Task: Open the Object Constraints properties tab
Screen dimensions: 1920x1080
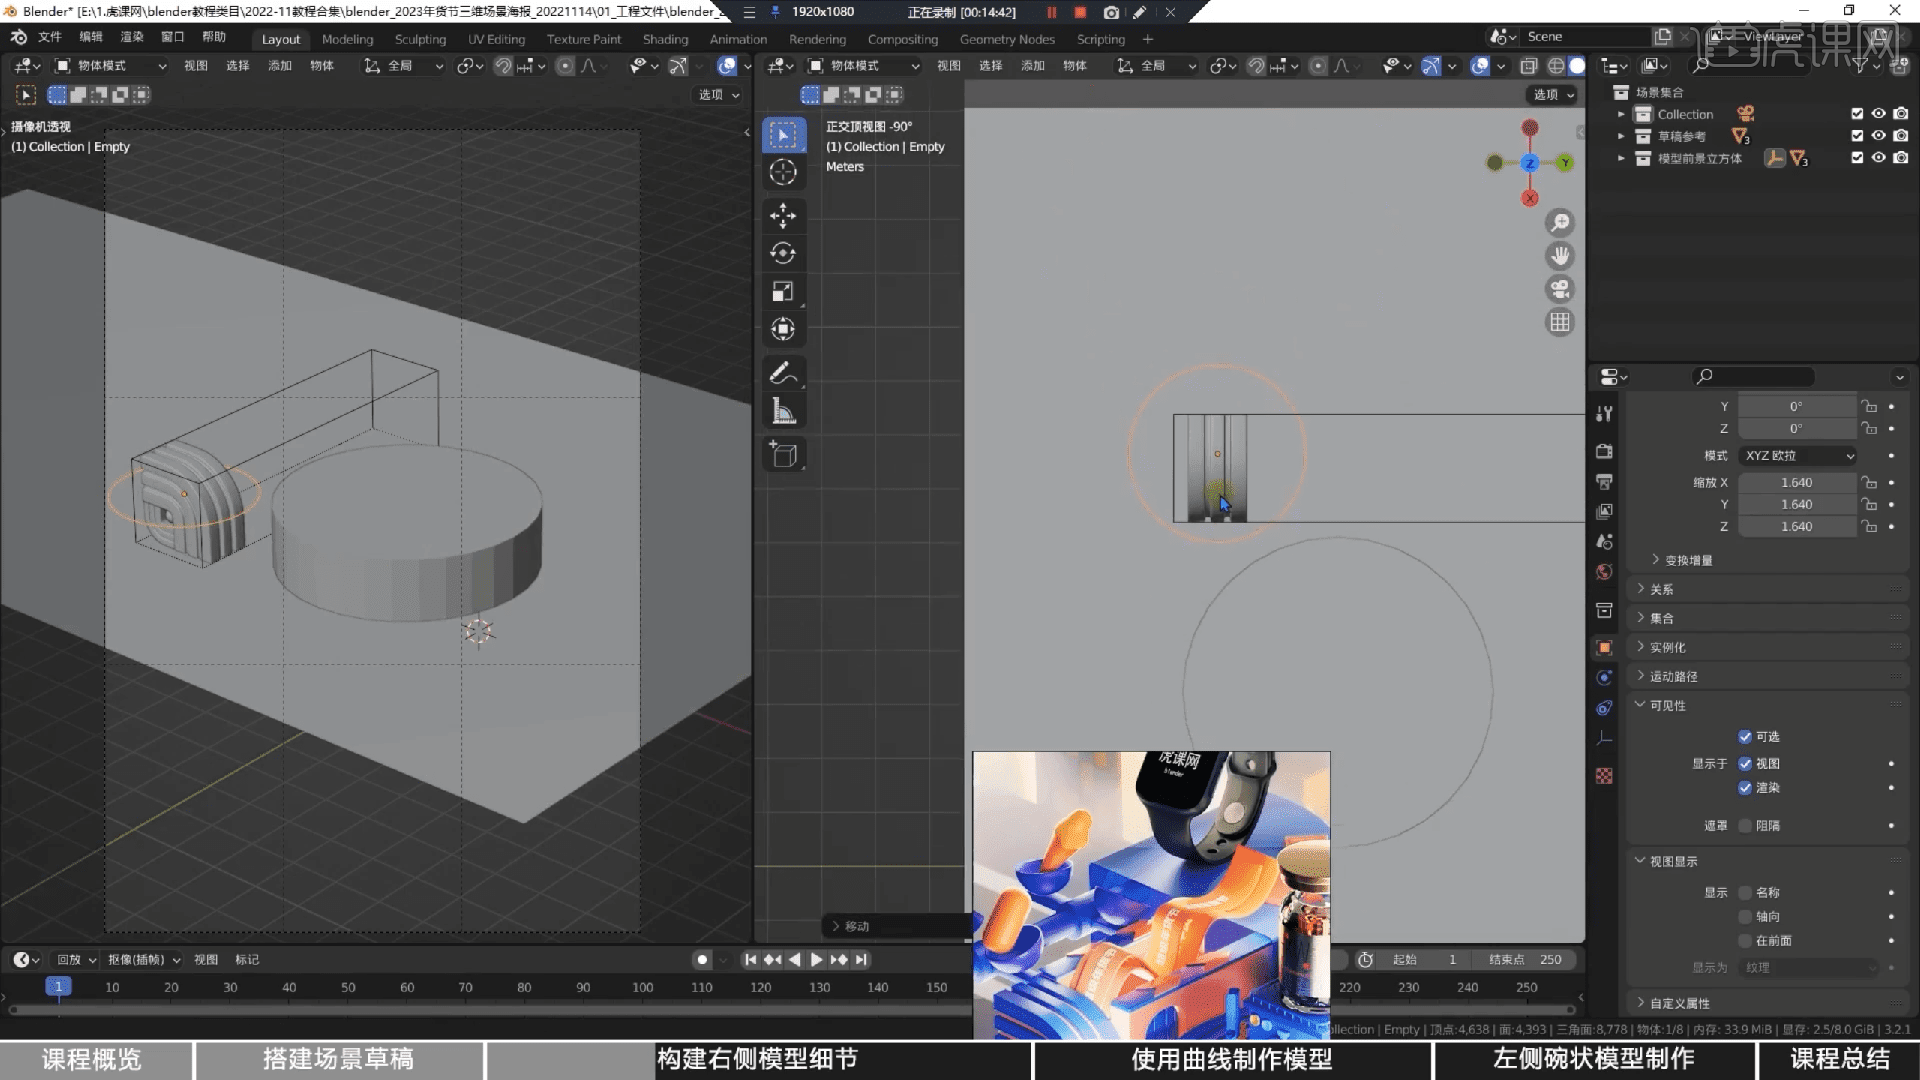Action: (x=1605, y=707)
